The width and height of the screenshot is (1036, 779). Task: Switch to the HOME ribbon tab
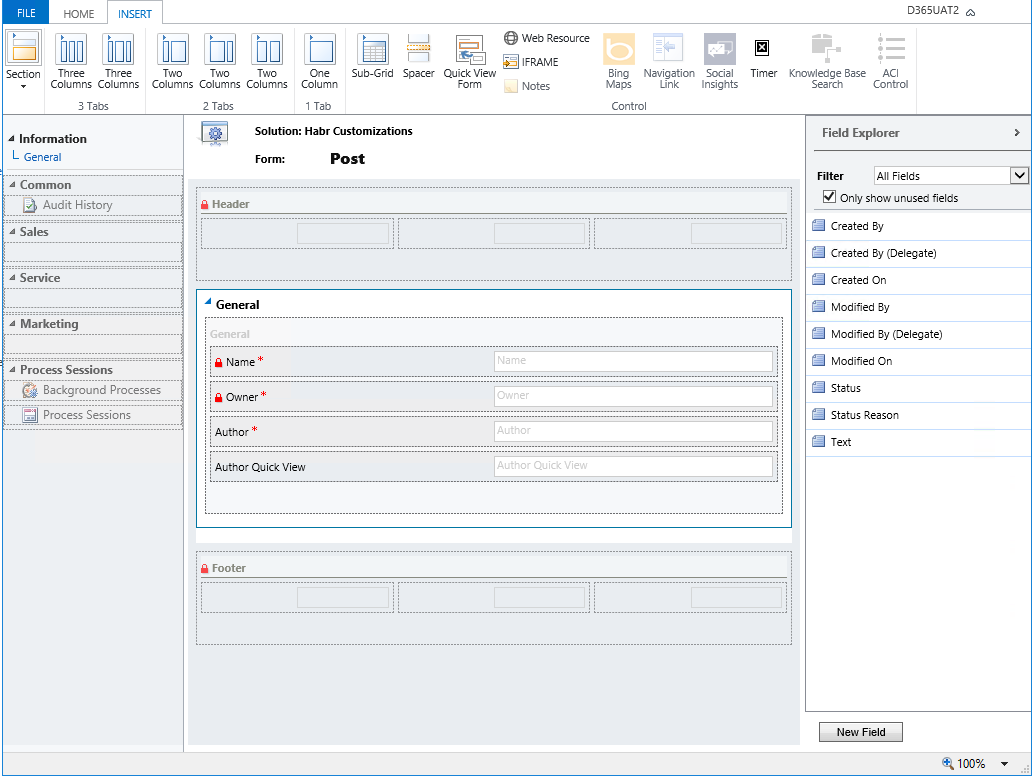(x=78, y=13)
